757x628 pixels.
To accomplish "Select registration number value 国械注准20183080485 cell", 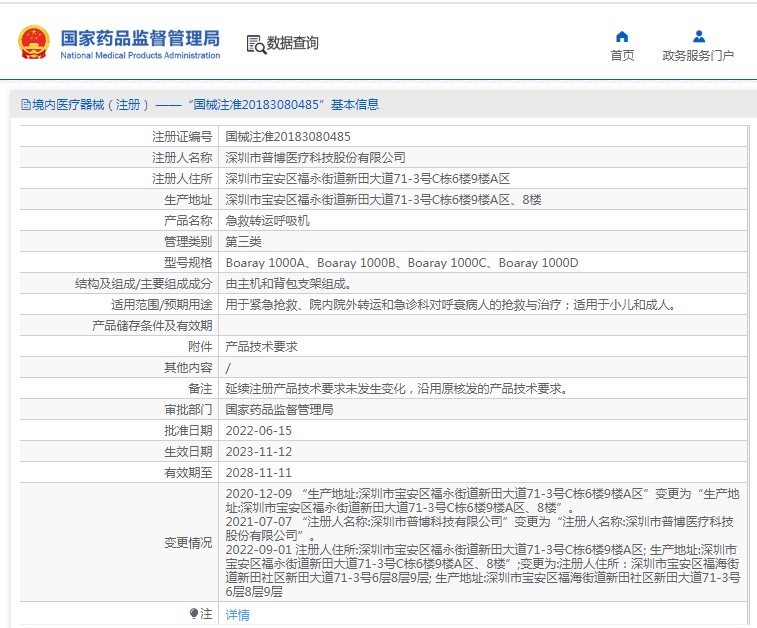I will [x=288, y=137].
